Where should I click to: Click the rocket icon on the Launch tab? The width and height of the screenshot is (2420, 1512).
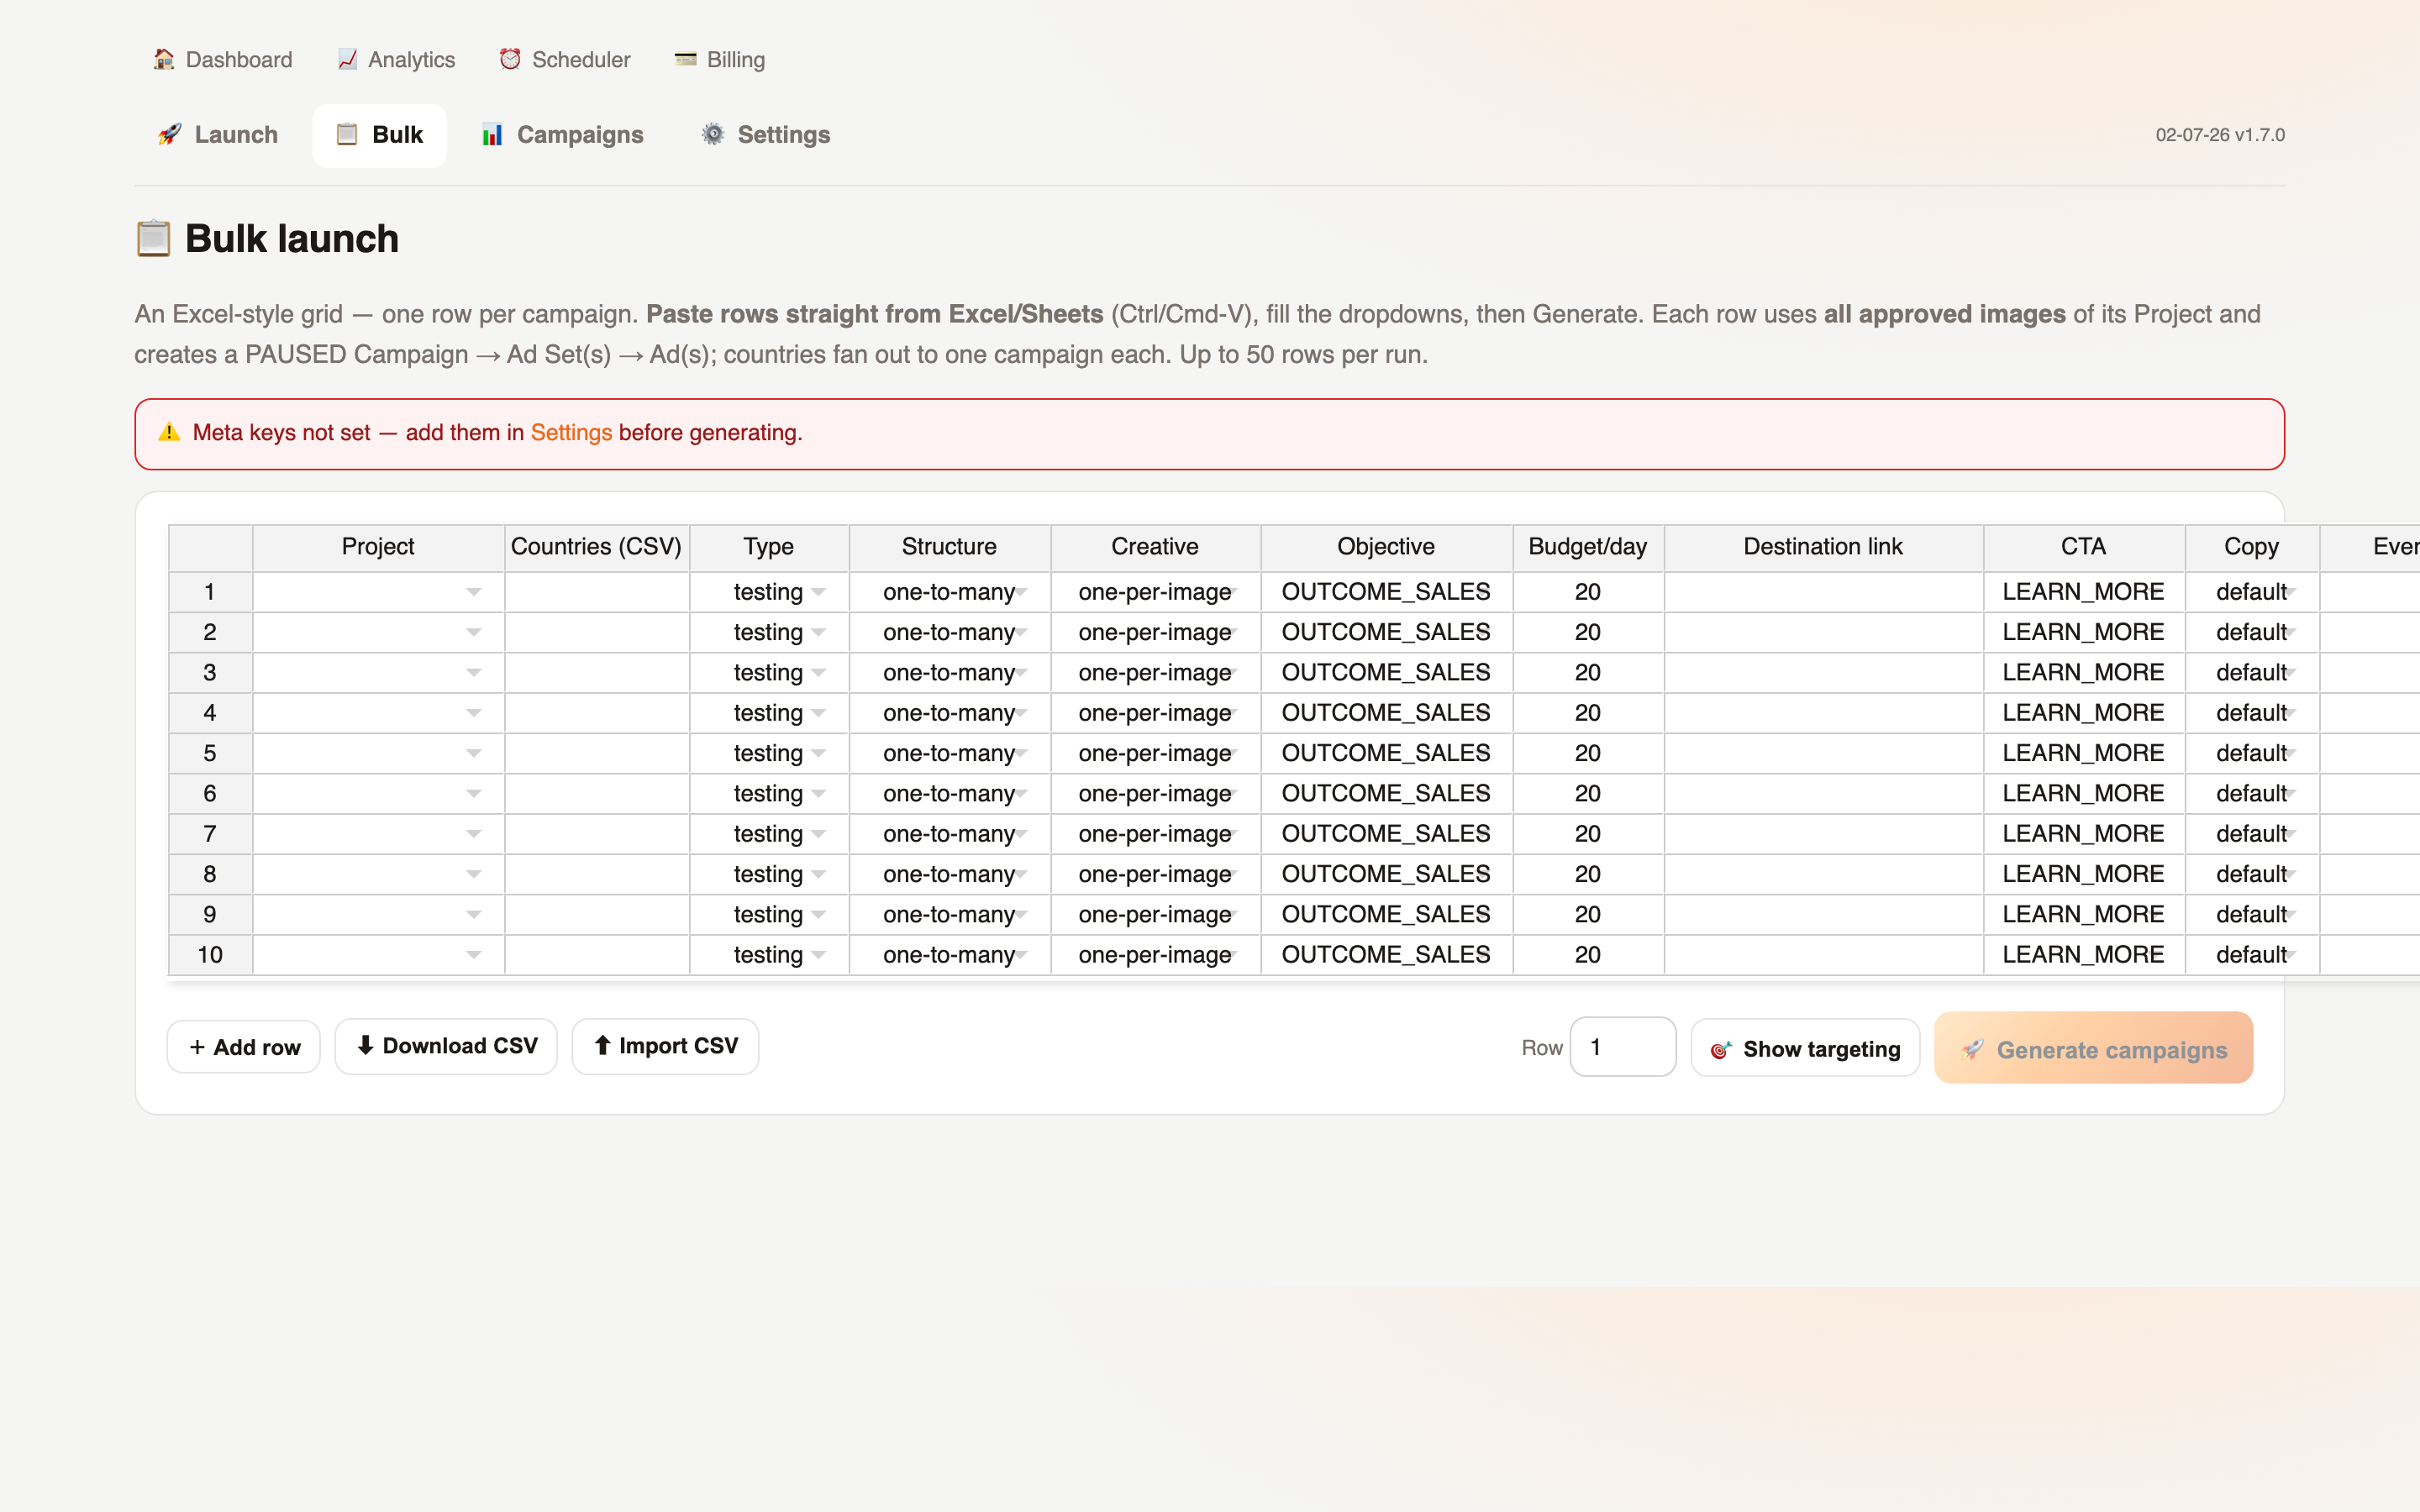(170, 134)
